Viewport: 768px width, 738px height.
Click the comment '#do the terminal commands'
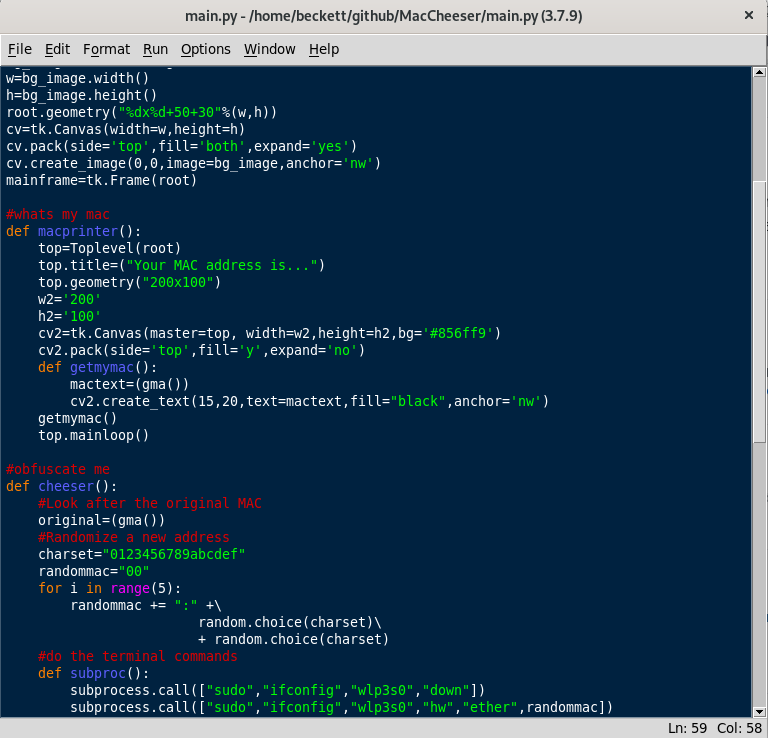pyautogui.click(x=138, y=657)
